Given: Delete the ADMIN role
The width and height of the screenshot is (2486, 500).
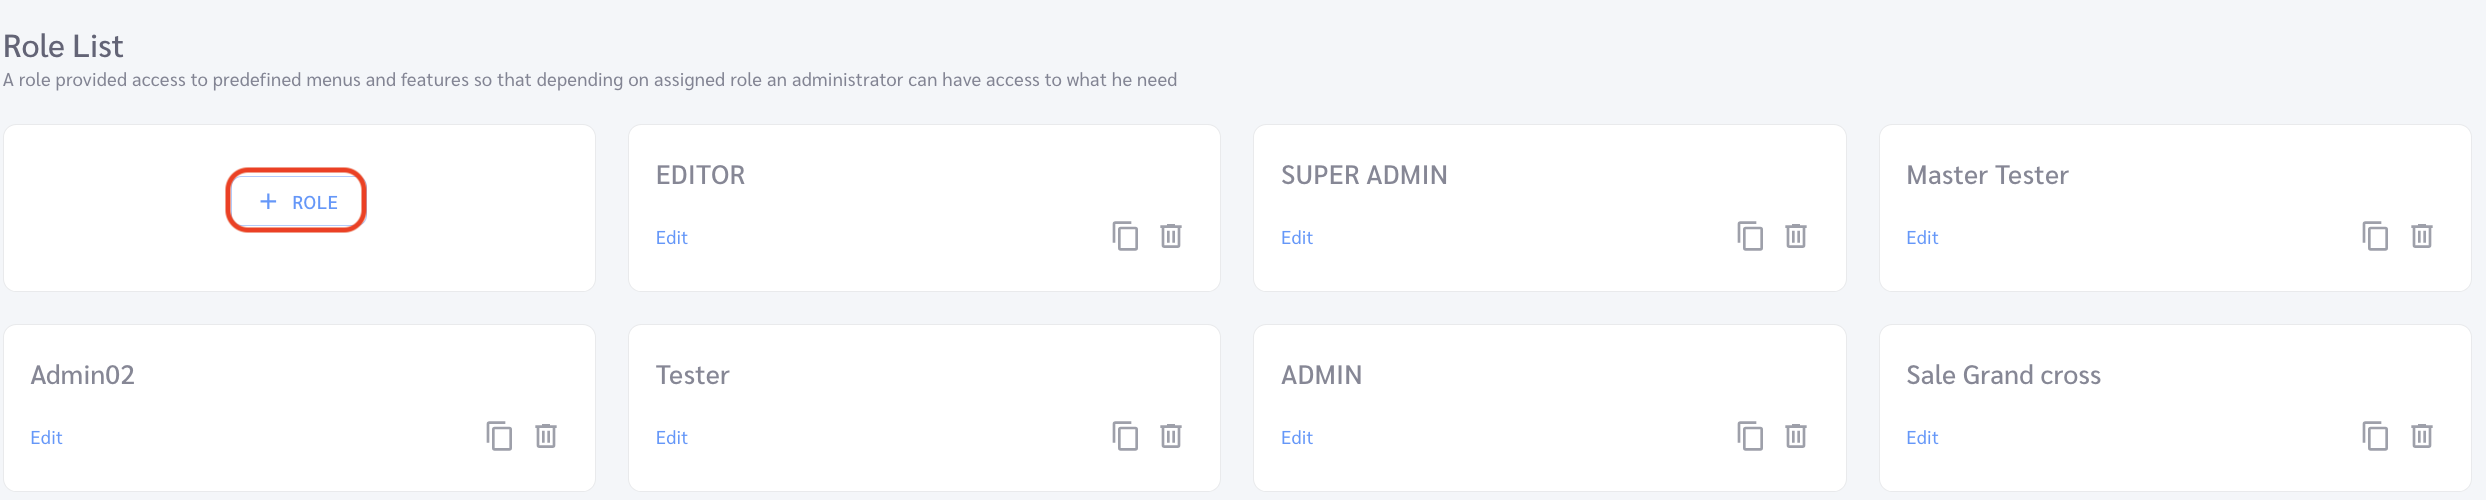Looking at the screenshot, I should point(1796,436).
